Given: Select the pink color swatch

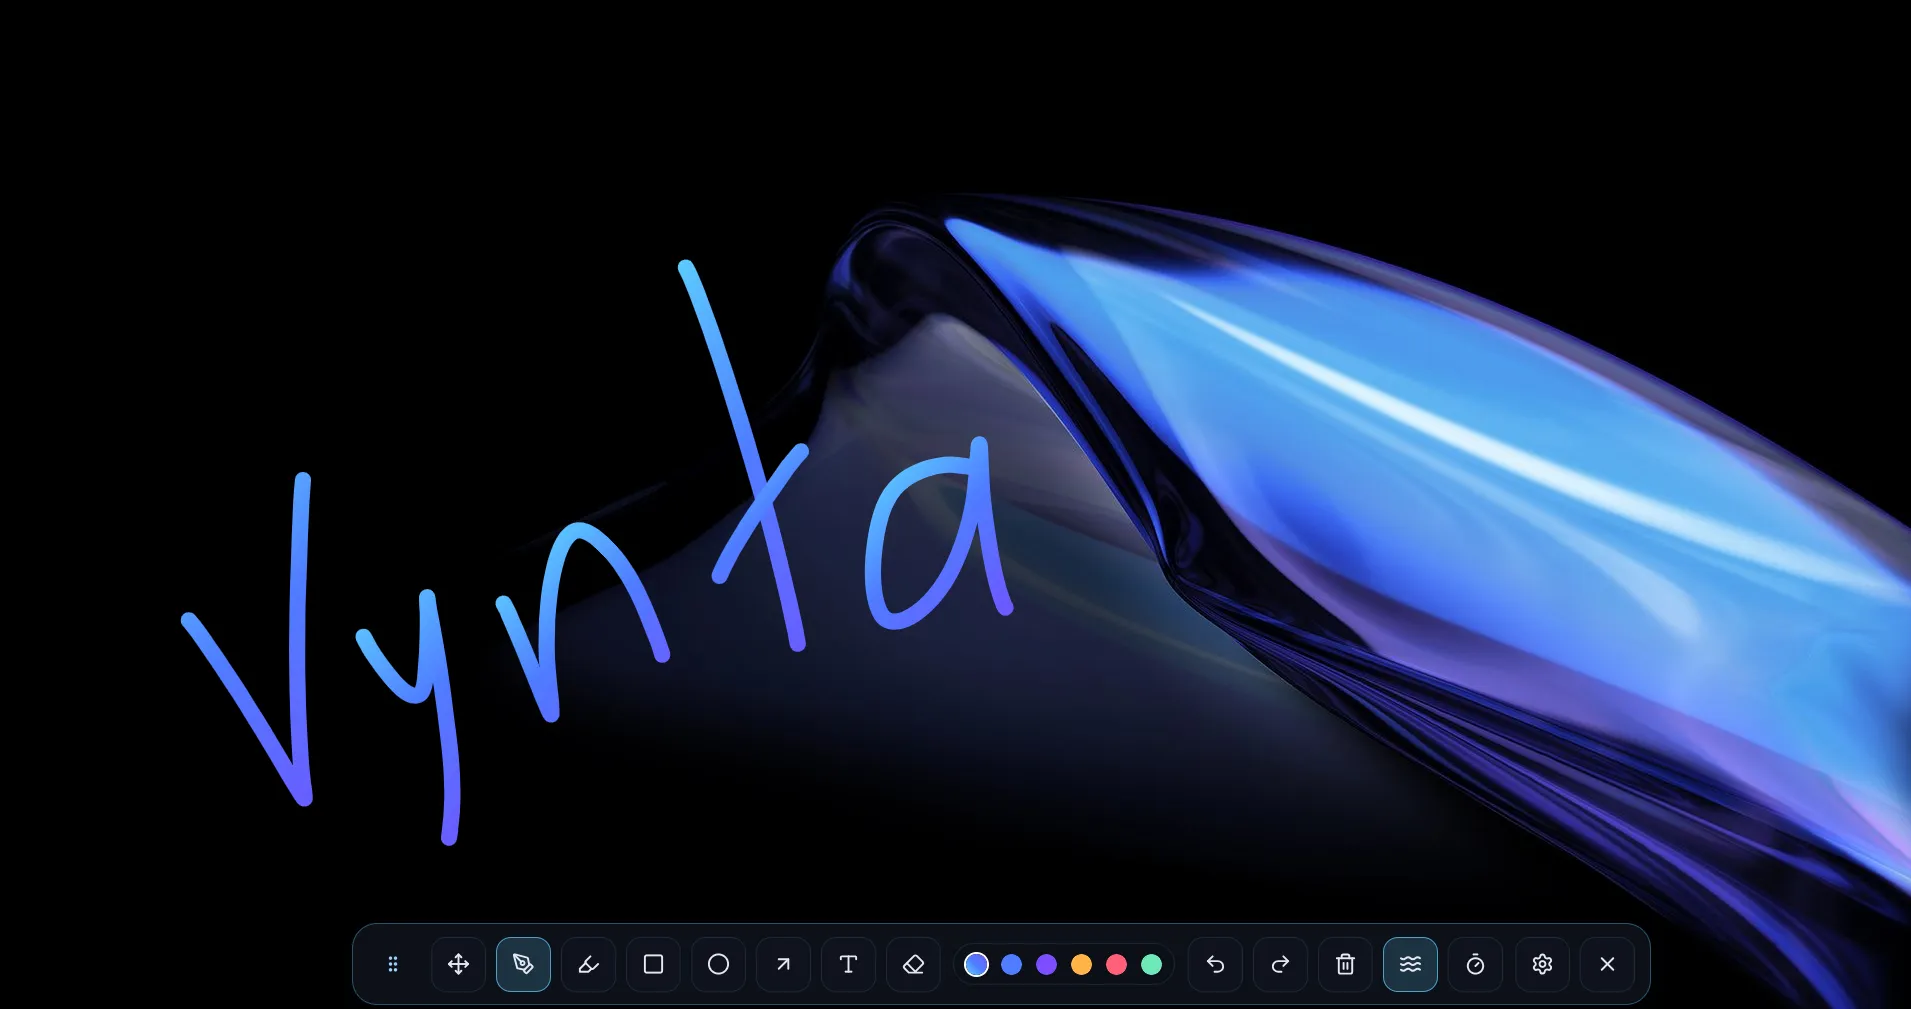Looking at the screenshot, I should [x=1116, y=964].
